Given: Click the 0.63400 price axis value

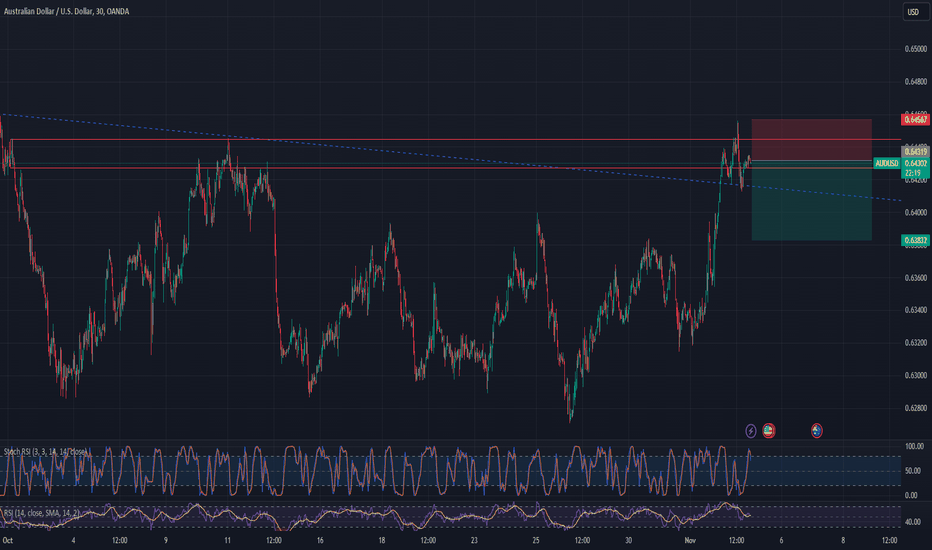Looking at the screenshot, I should (915, 310).
